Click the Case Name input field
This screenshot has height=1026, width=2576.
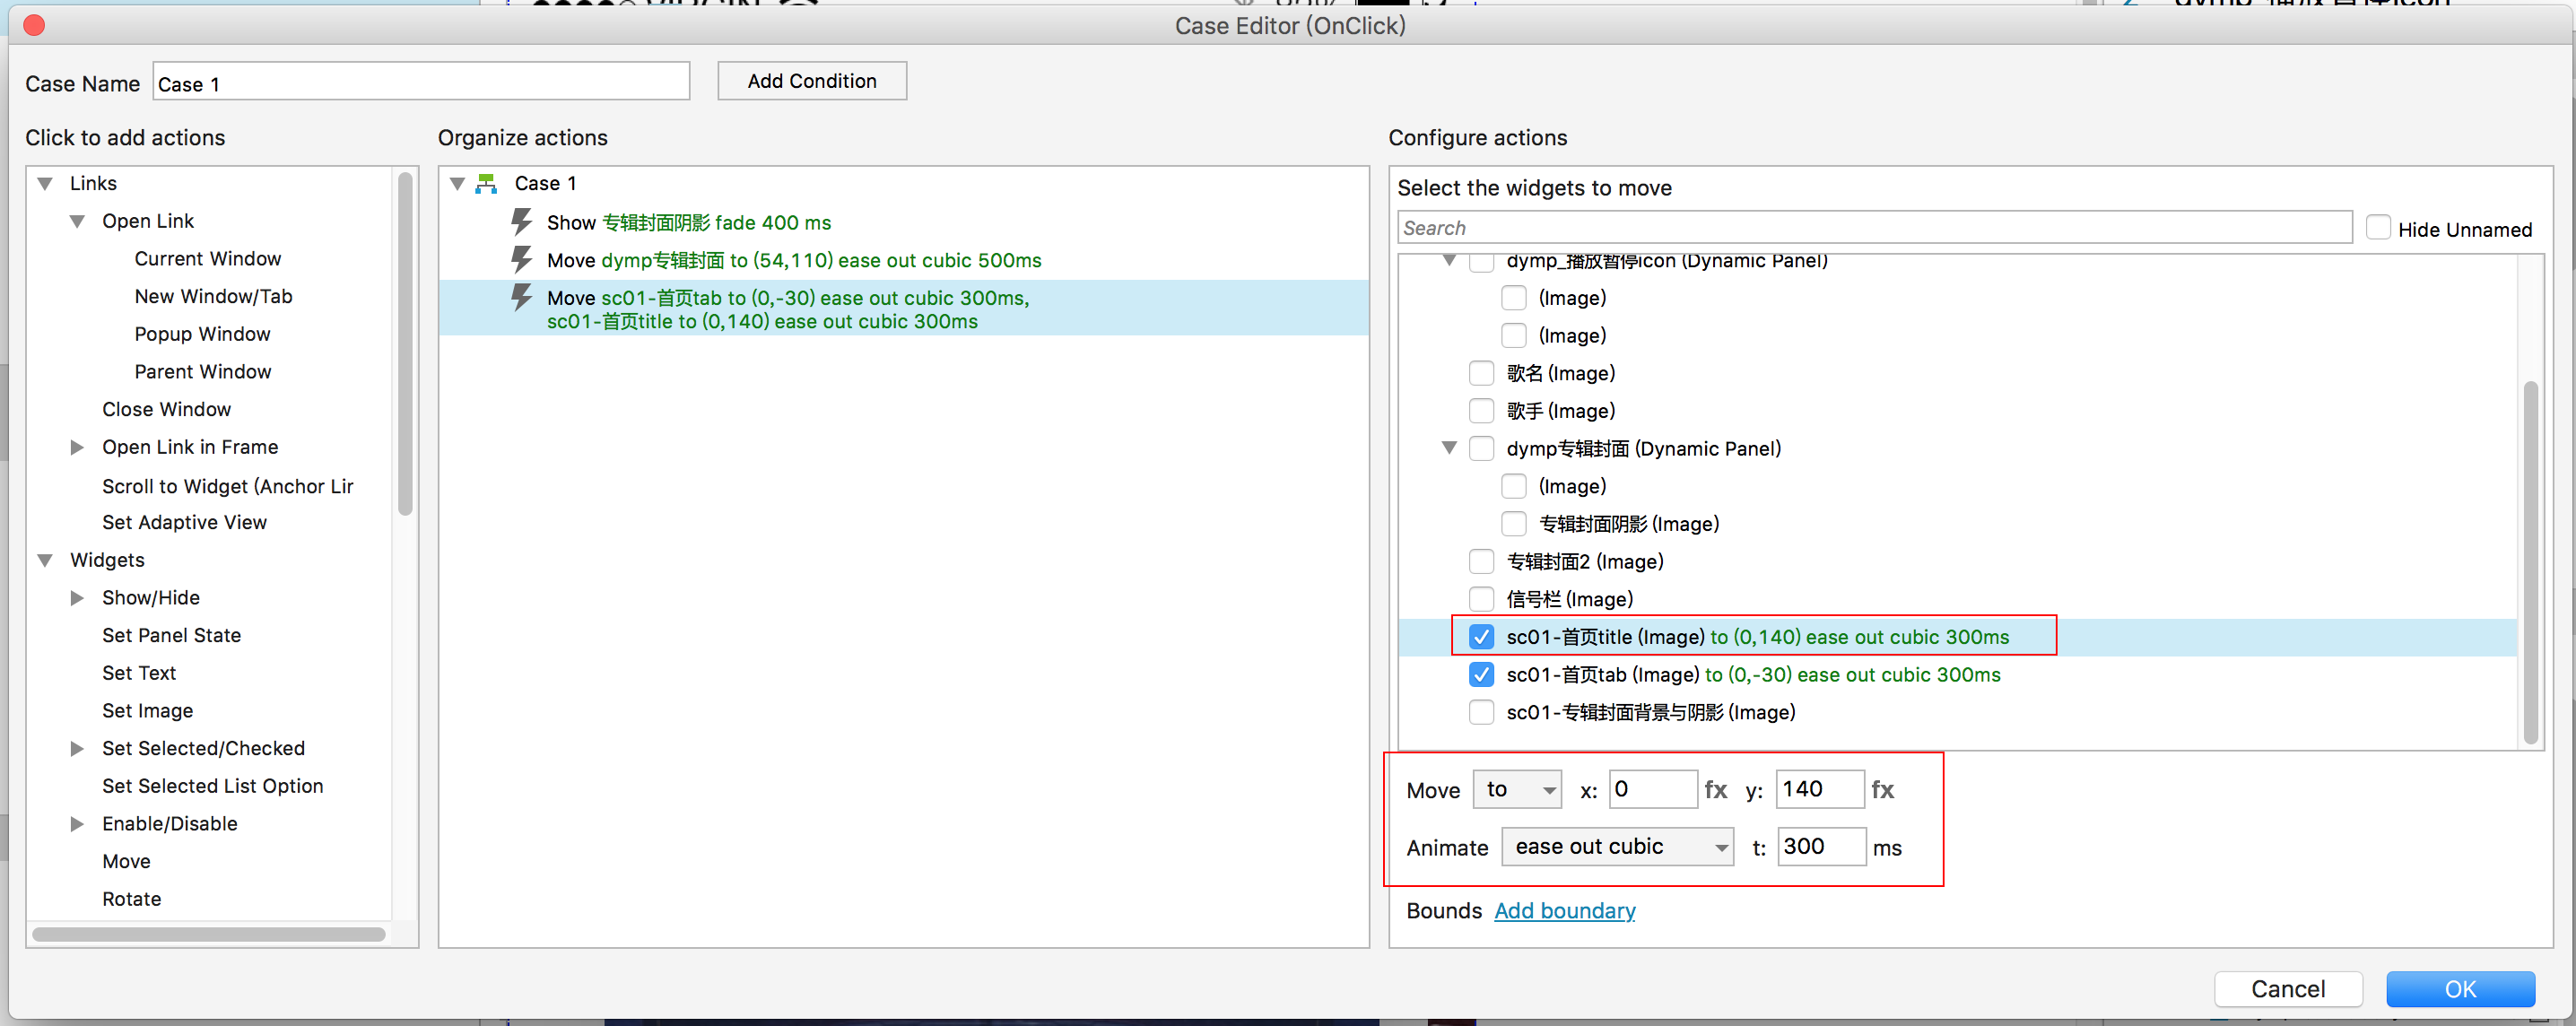(421, 82)
